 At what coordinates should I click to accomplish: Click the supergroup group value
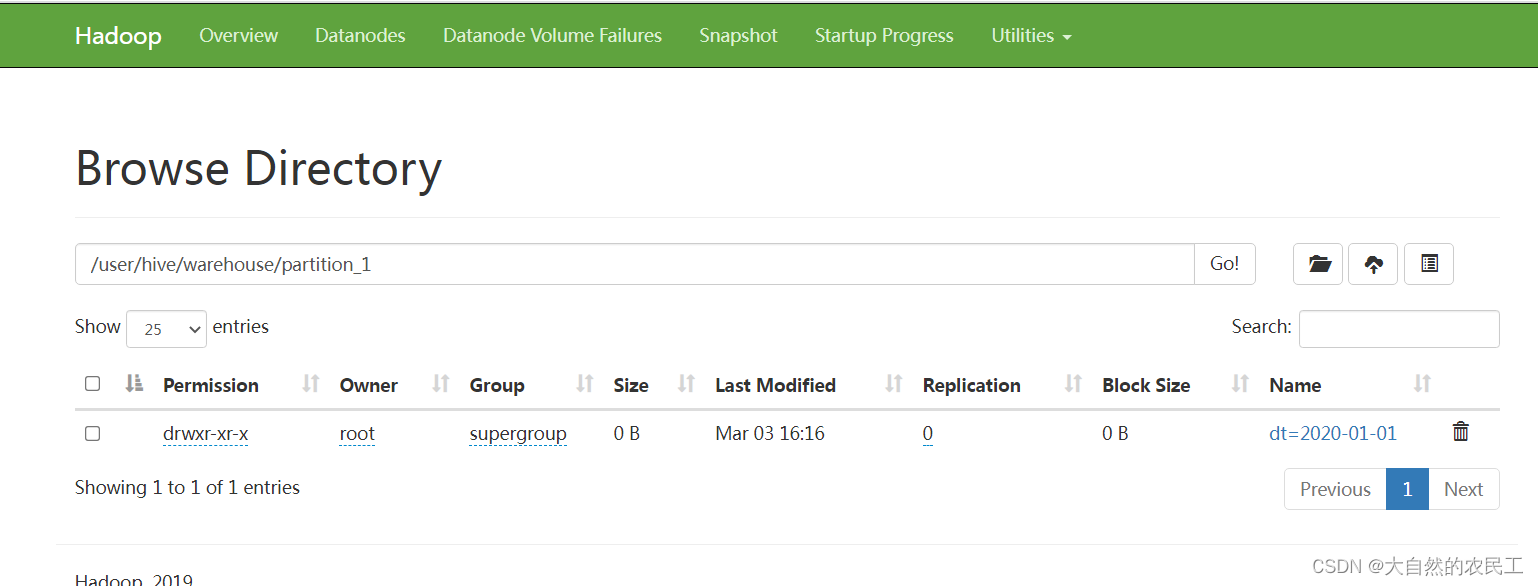click(518, 433)
